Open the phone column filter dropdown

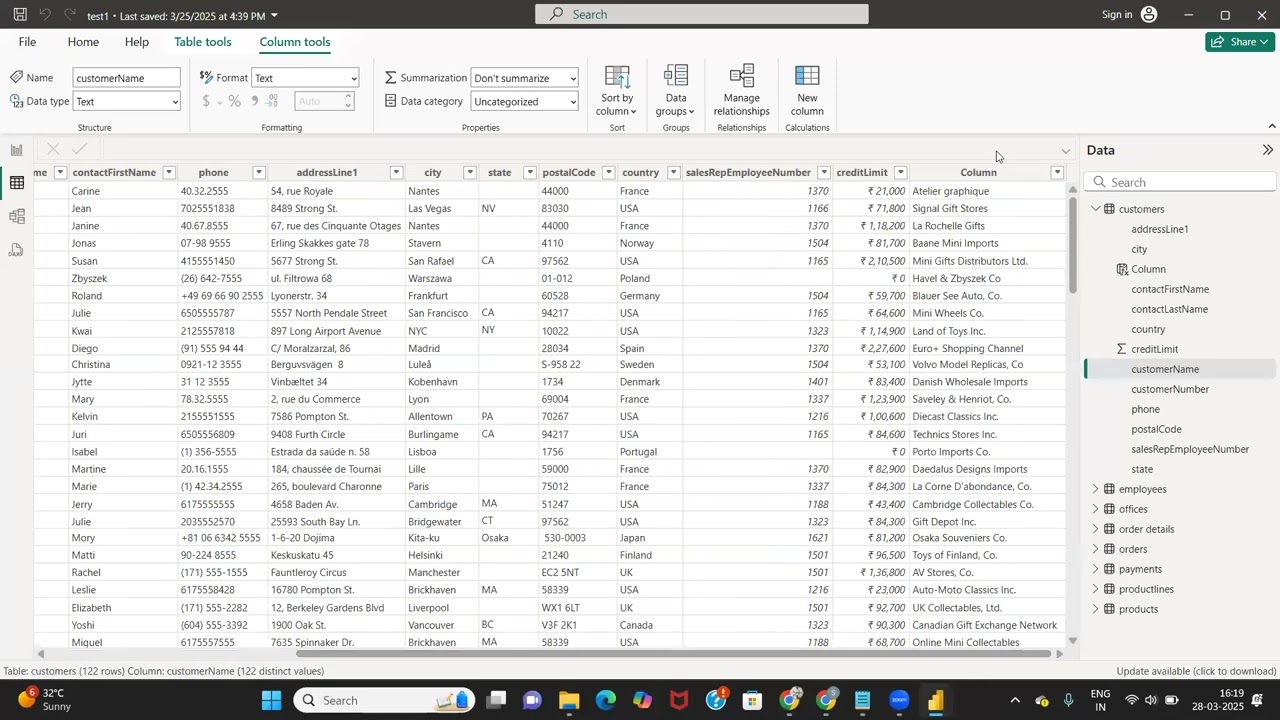click(x=259, y=173)
